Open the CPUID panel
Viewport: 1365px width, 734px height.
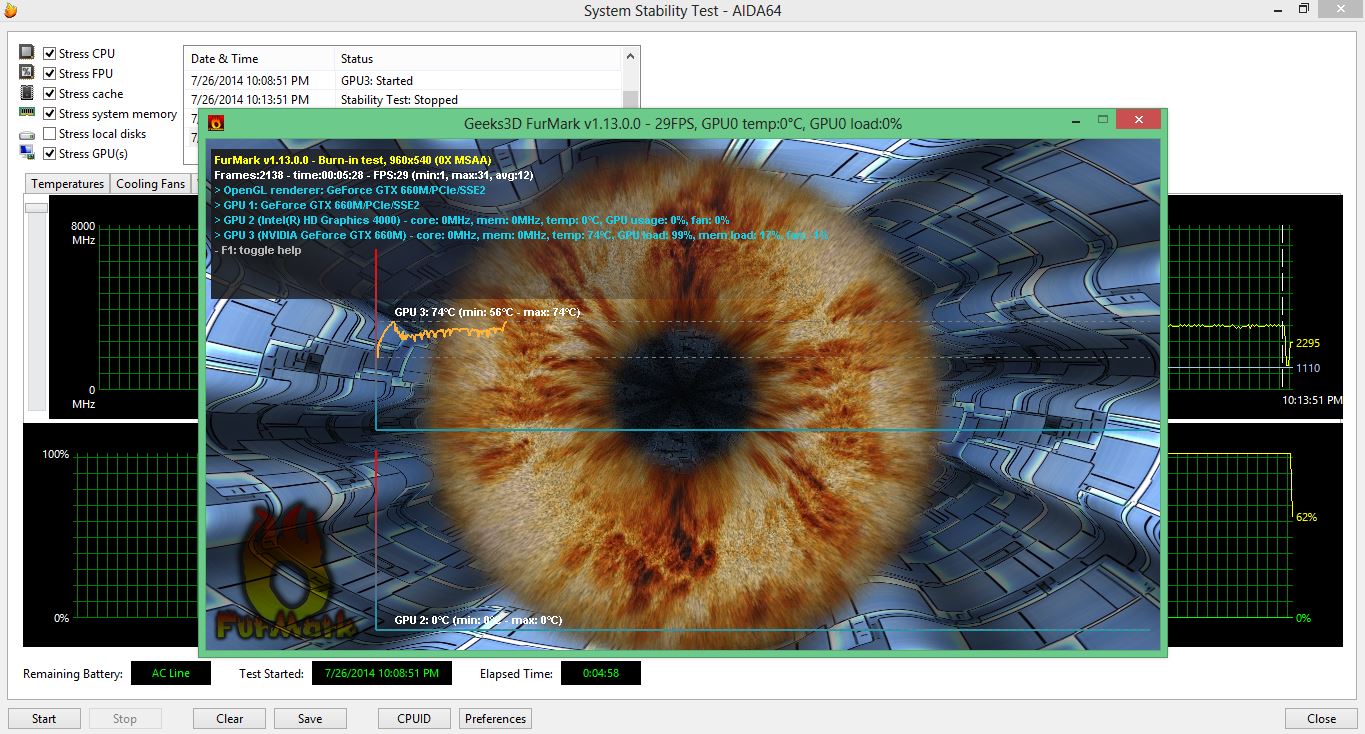(x=414, y=718)
